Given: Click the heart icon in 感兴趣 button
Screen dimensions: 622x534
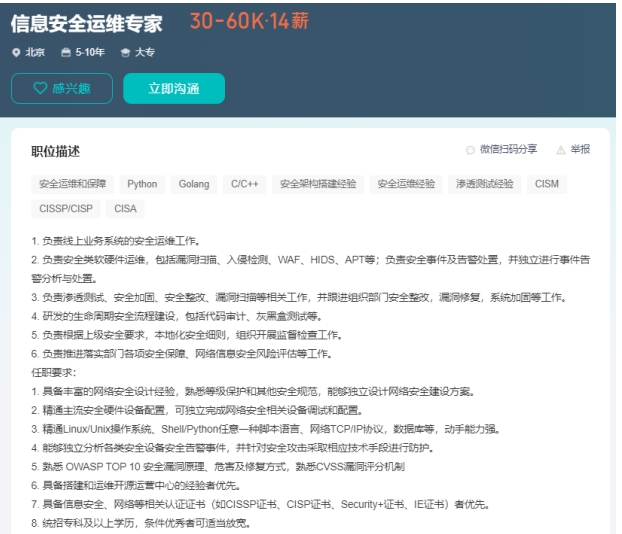Looking at the screenshot, I should [40, 88].
